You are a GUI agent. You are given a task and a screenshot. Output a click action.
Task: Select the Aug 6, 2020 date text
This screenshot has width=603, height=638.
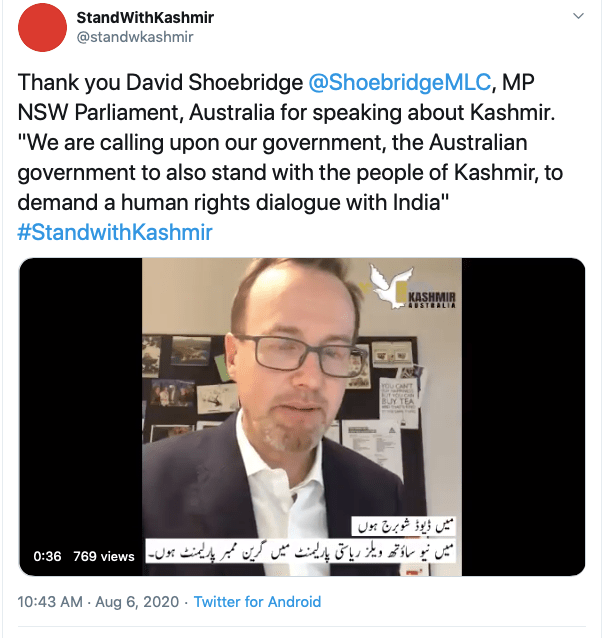[x=137, y=601]
